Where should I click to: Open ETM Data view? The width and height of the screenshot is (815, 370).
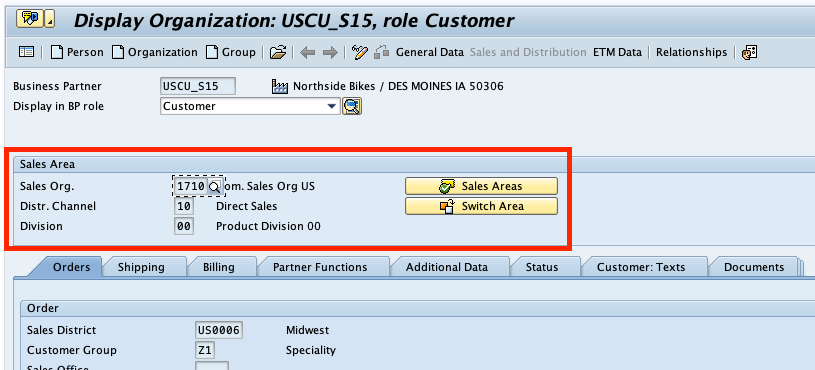pos(617,52)
